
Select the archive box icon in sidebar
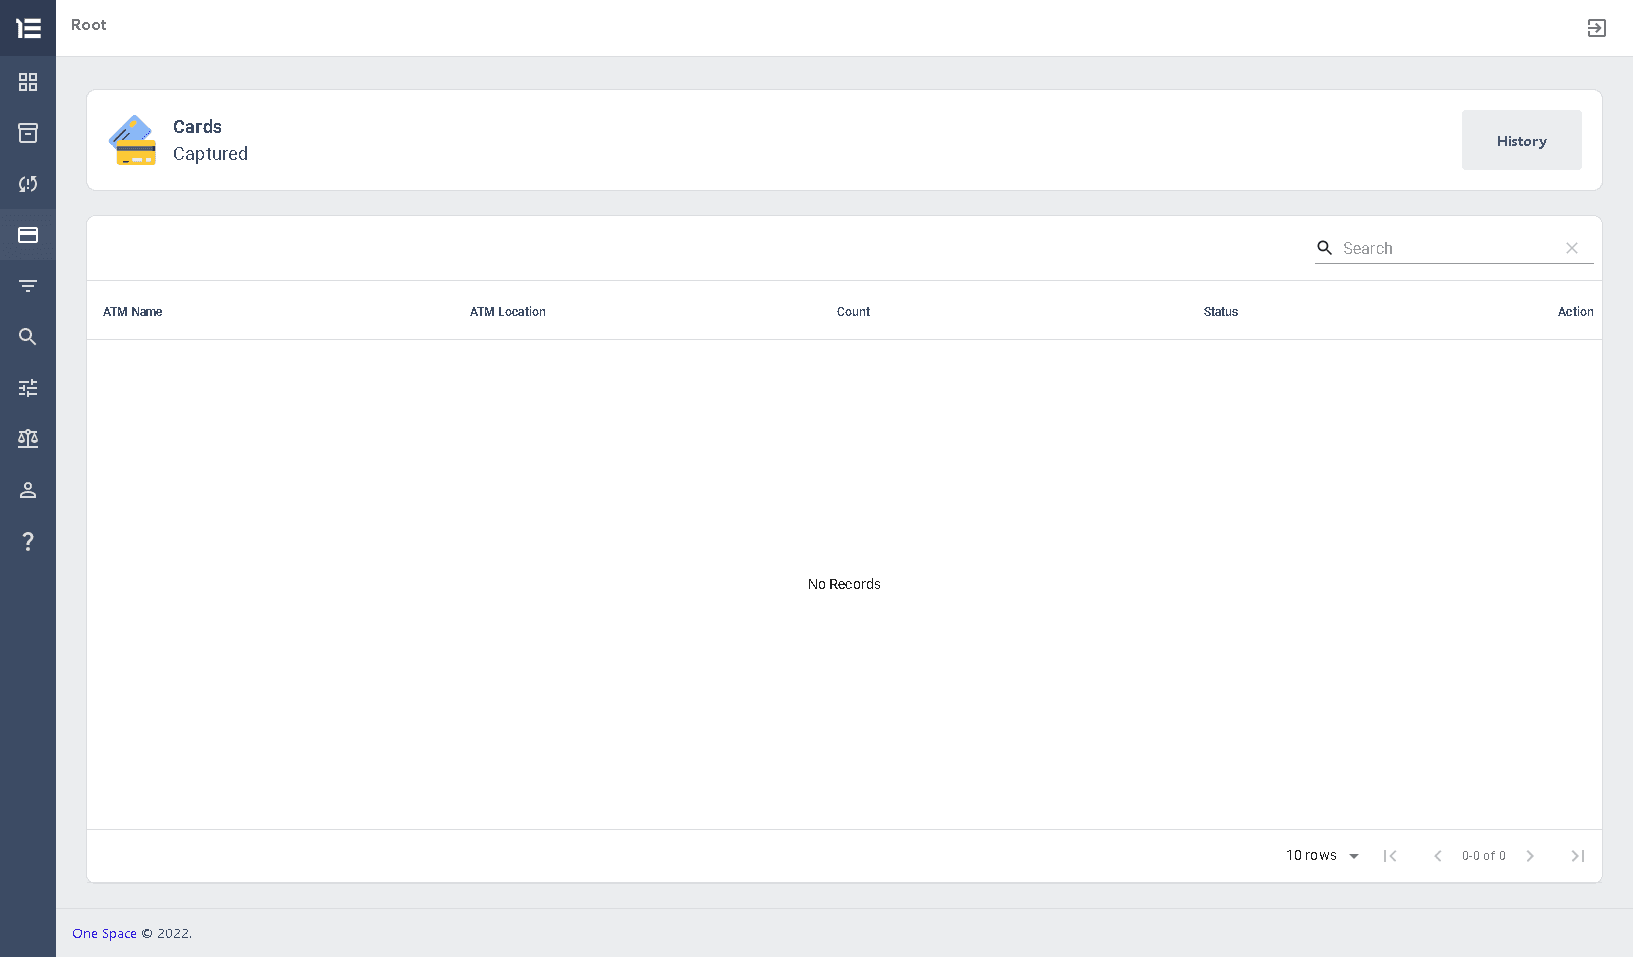(x=27, y=133)
